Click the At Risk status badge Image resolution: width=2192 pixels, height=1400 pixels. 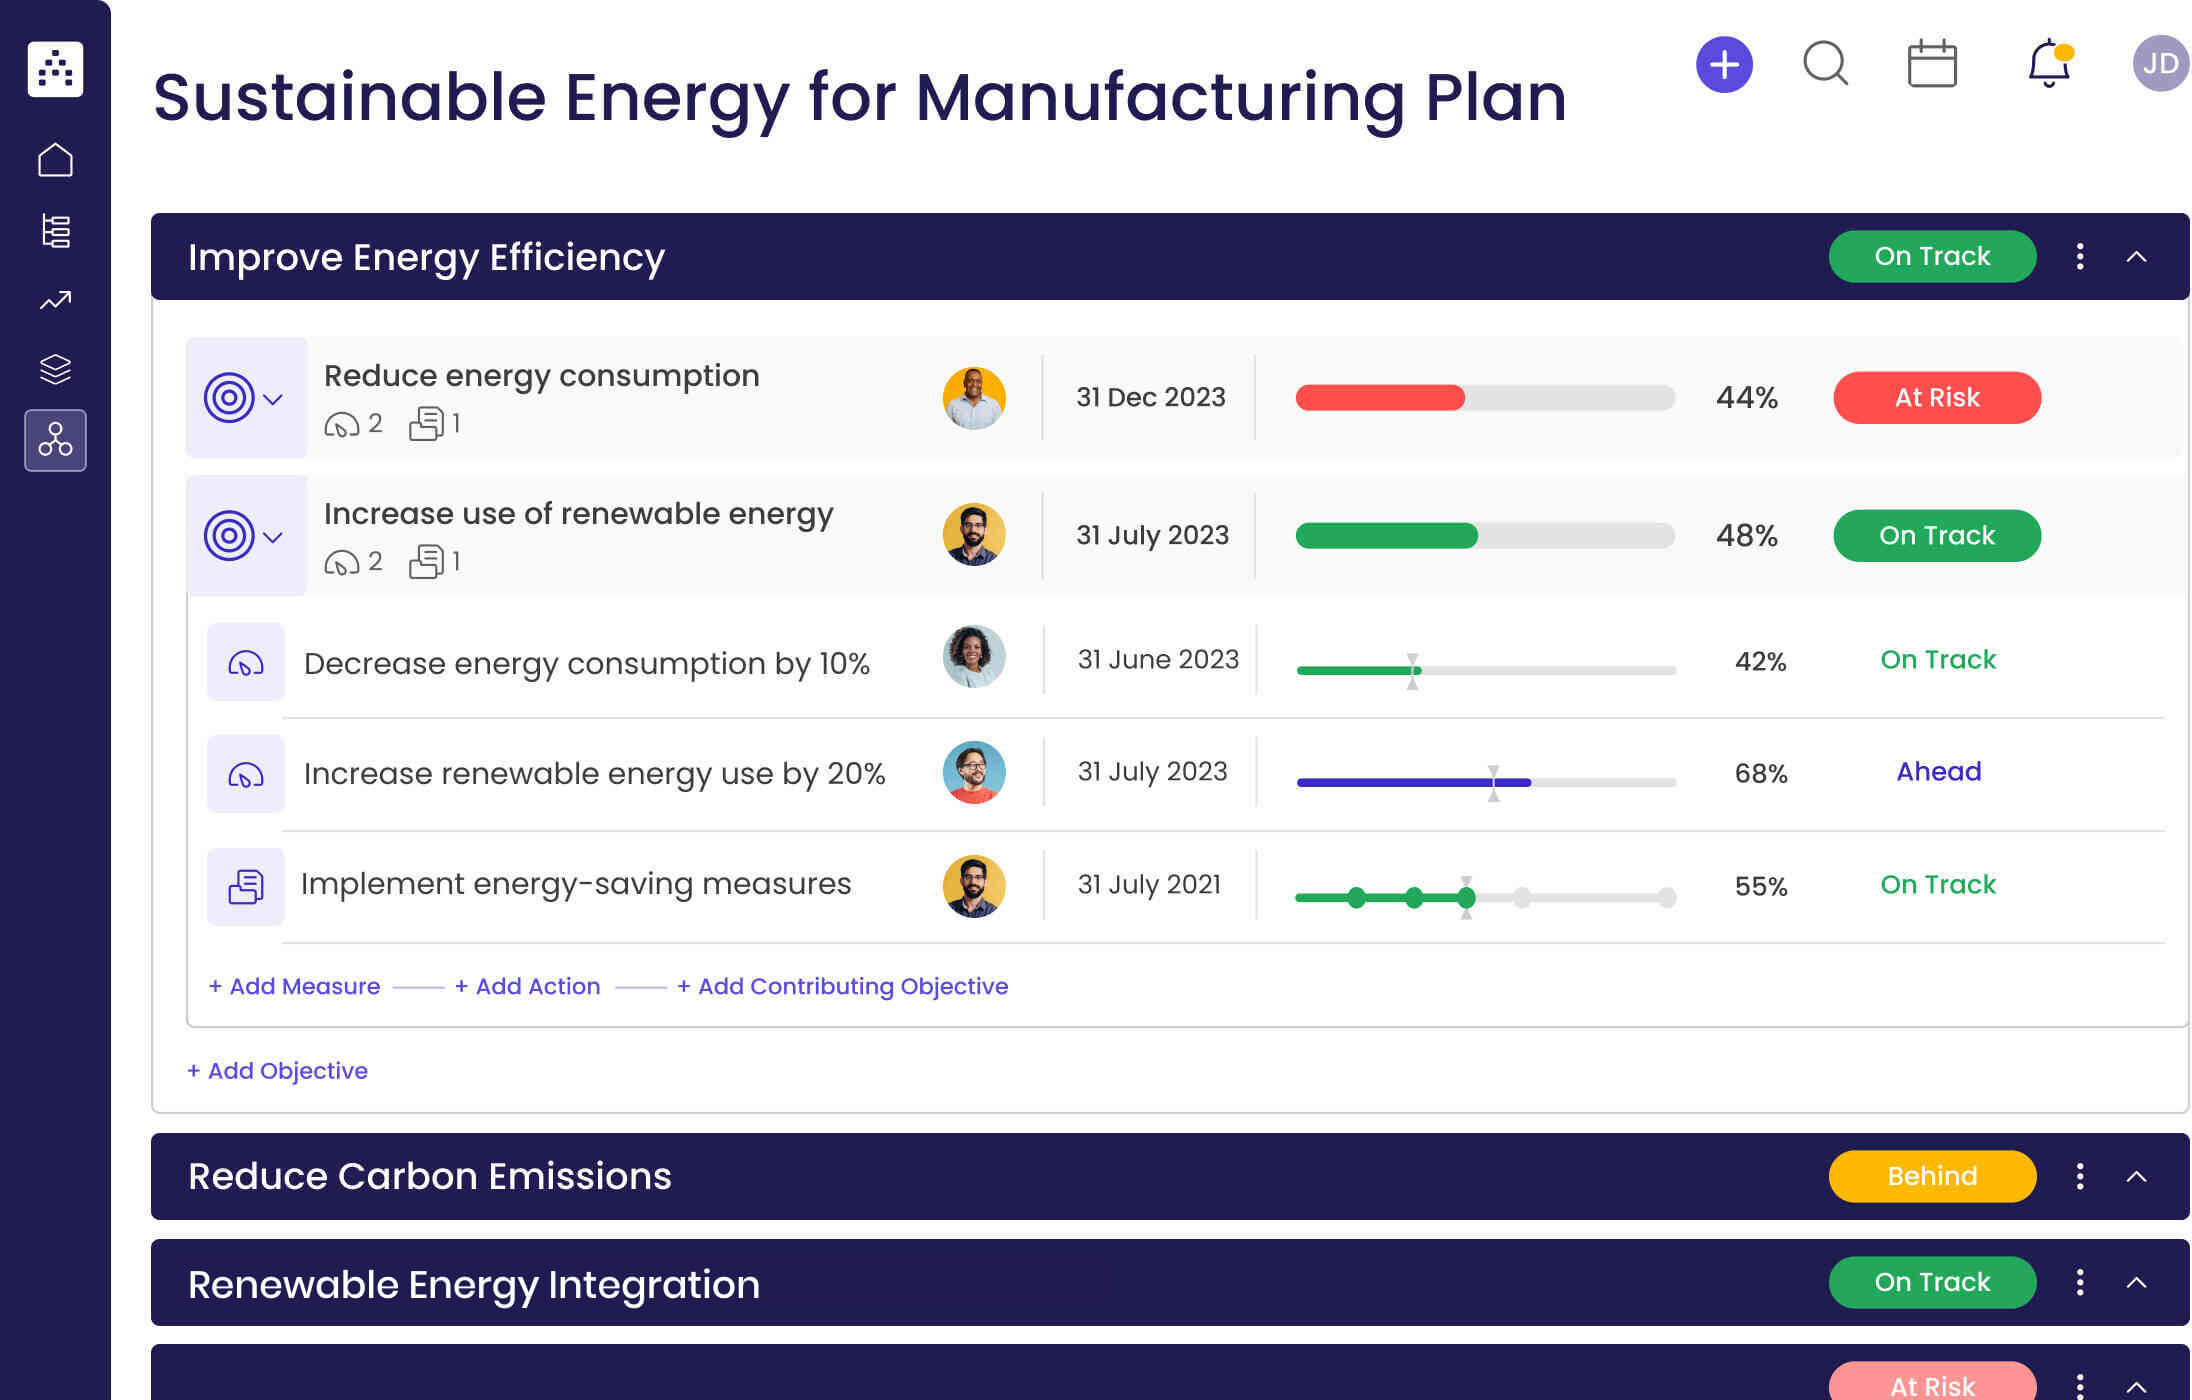pos(1936,397)
